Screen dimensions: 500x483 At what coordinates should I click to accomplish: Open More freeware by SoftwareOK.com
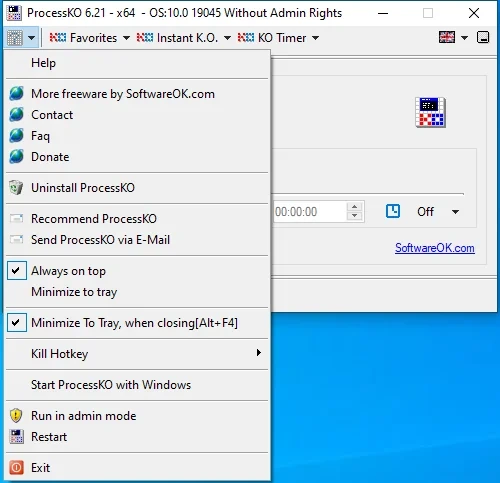point(137,94)
